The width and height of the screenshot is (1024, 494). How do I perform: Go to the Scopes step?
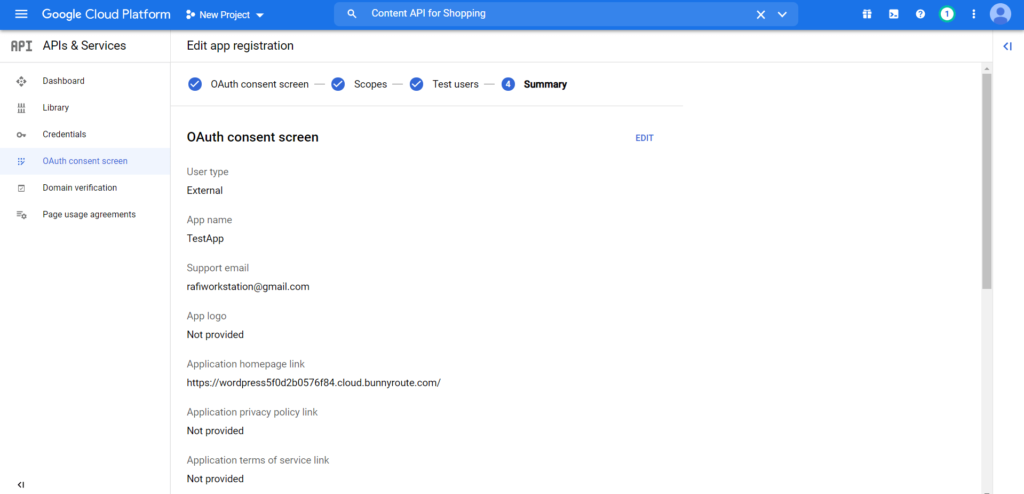click(370, 84)
